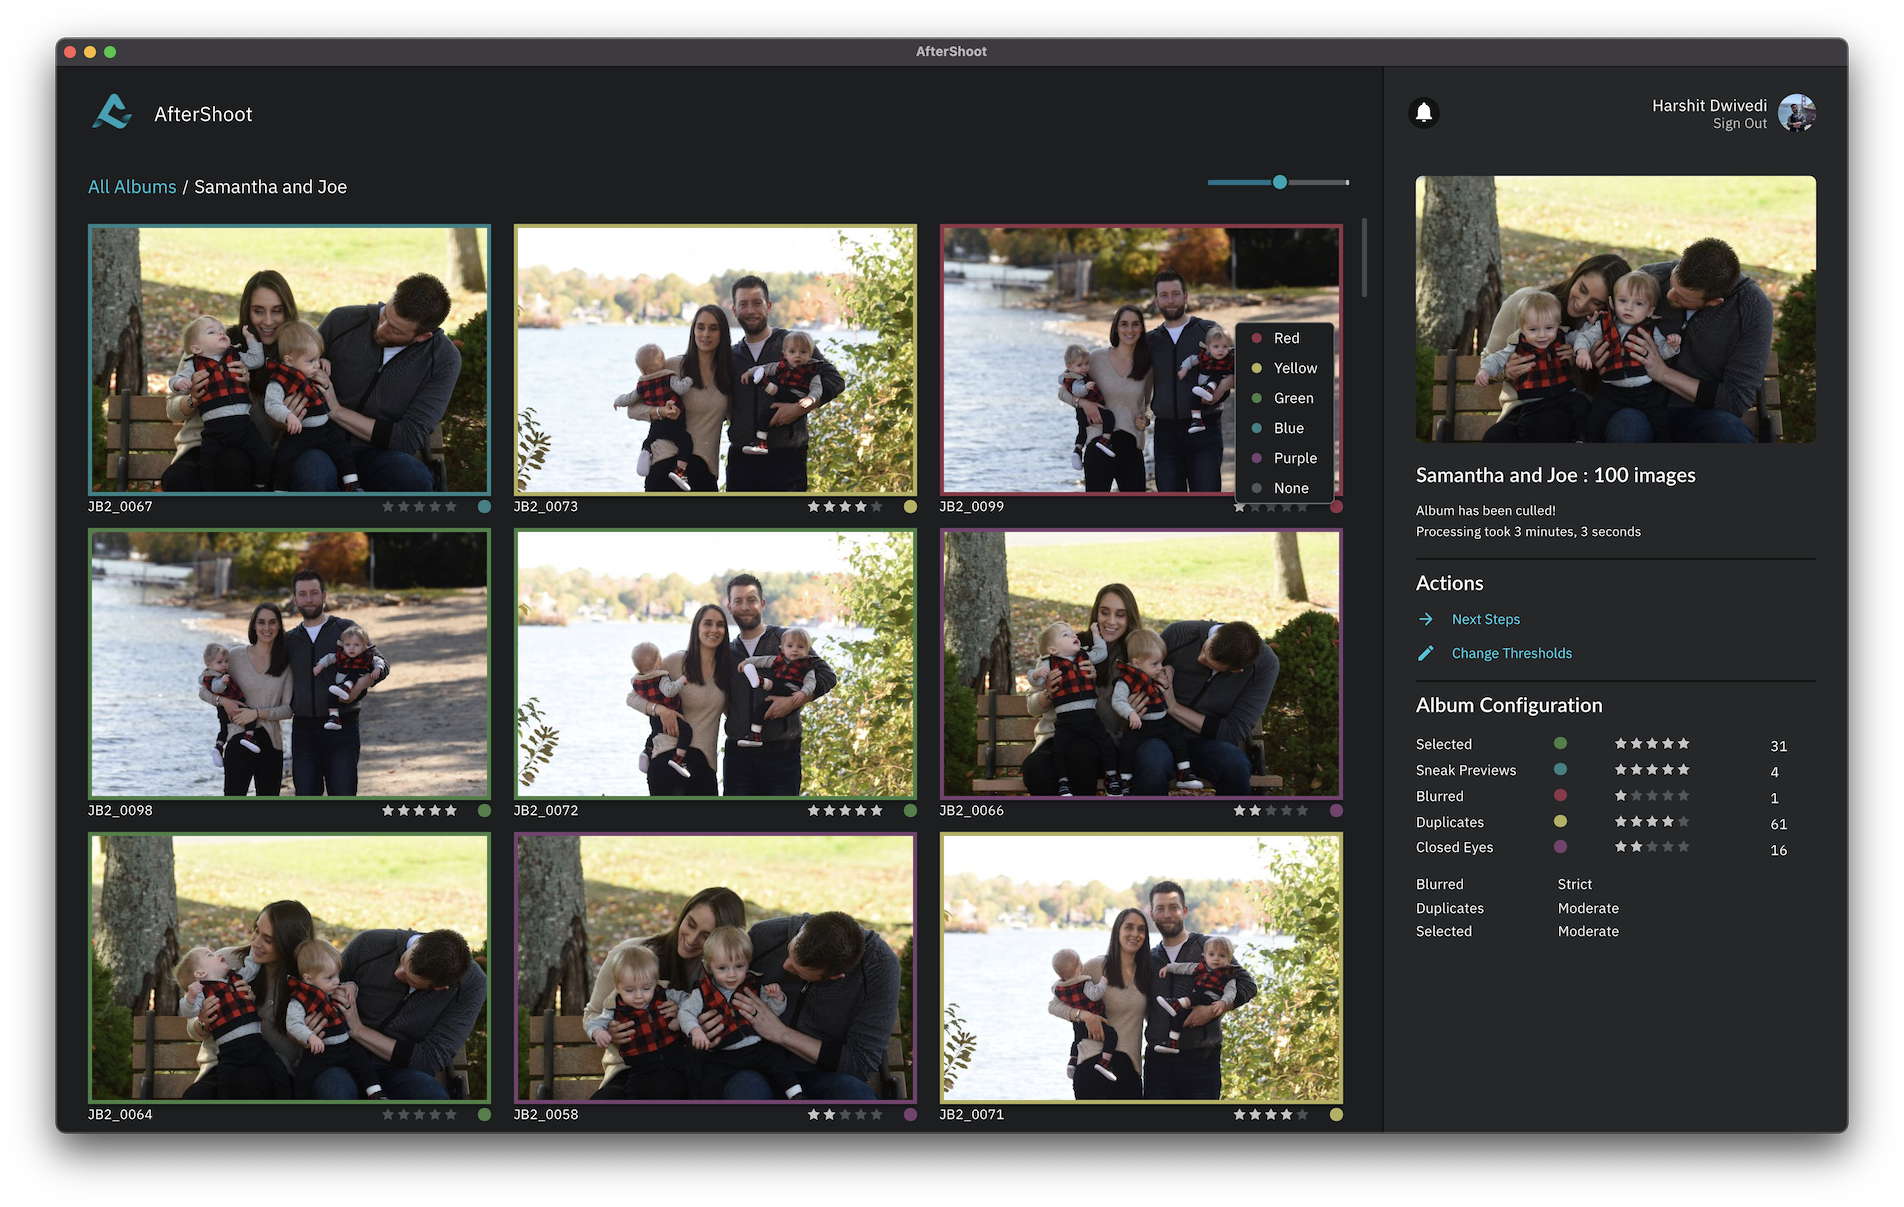Open Change Thresholds action

coord(1512,654)
